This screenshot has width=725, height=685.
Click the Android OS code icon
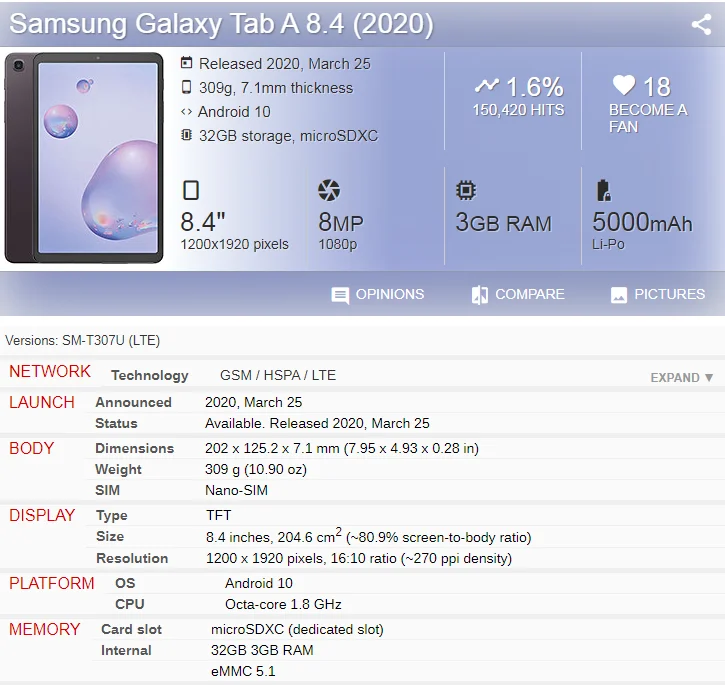coord(186,111)
